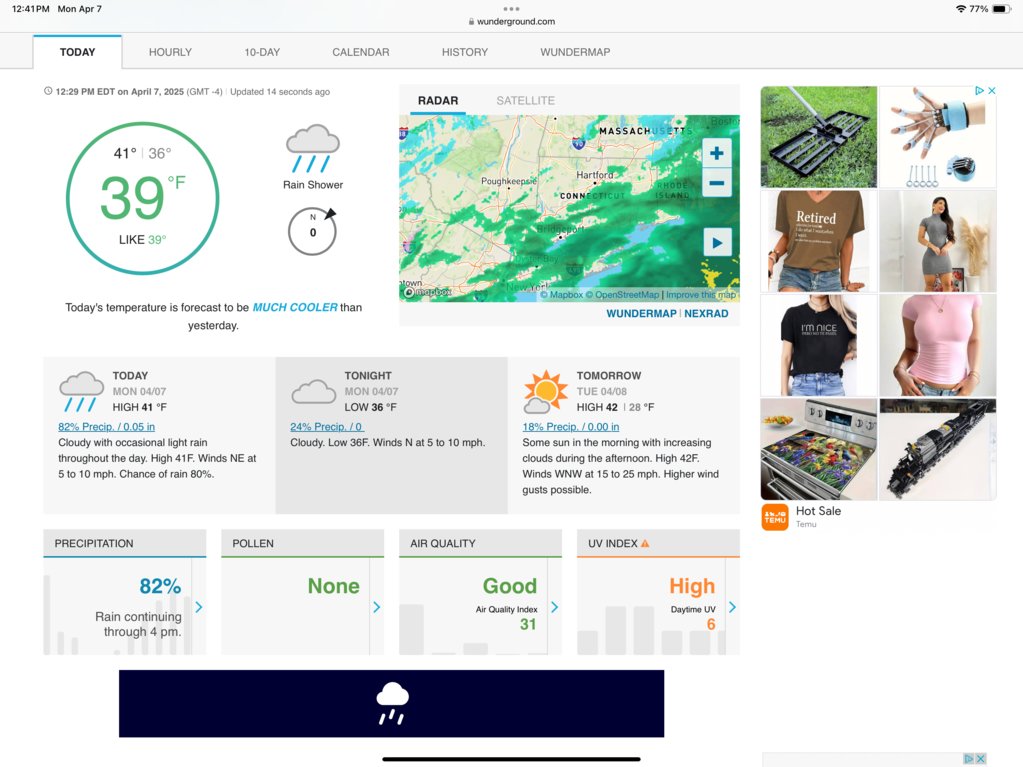Tap the wunderground.com address bar

(x=512, y=22)
